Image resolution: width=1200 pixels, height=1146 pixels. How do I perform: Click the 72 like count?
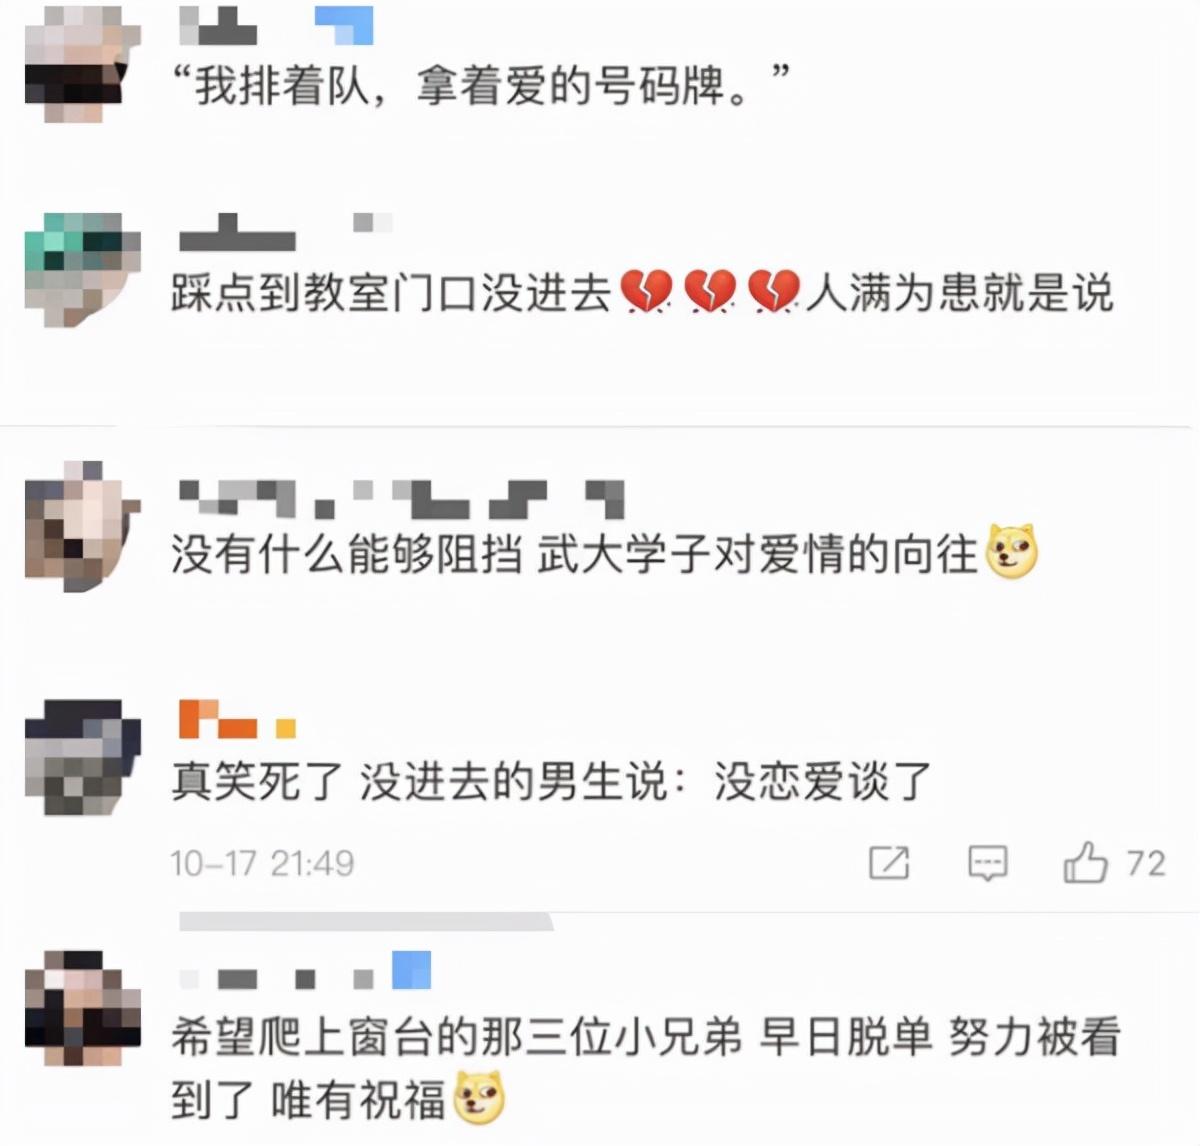click(1146, 862)
